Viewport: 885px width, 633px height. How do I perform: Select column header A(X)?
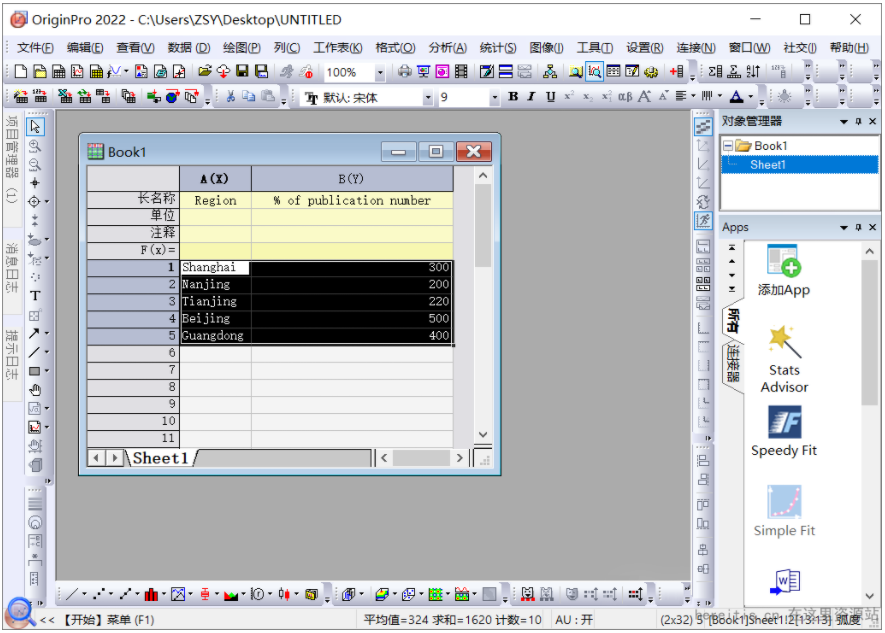pyautogui.click(x=215, y=178)
